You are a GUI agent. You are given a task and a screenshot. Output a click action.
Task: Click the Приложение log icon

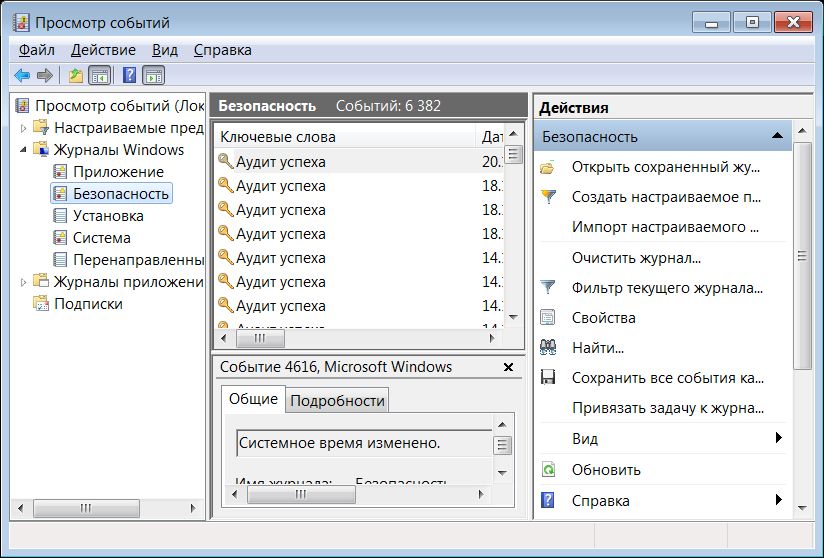[x=60, y=171]
